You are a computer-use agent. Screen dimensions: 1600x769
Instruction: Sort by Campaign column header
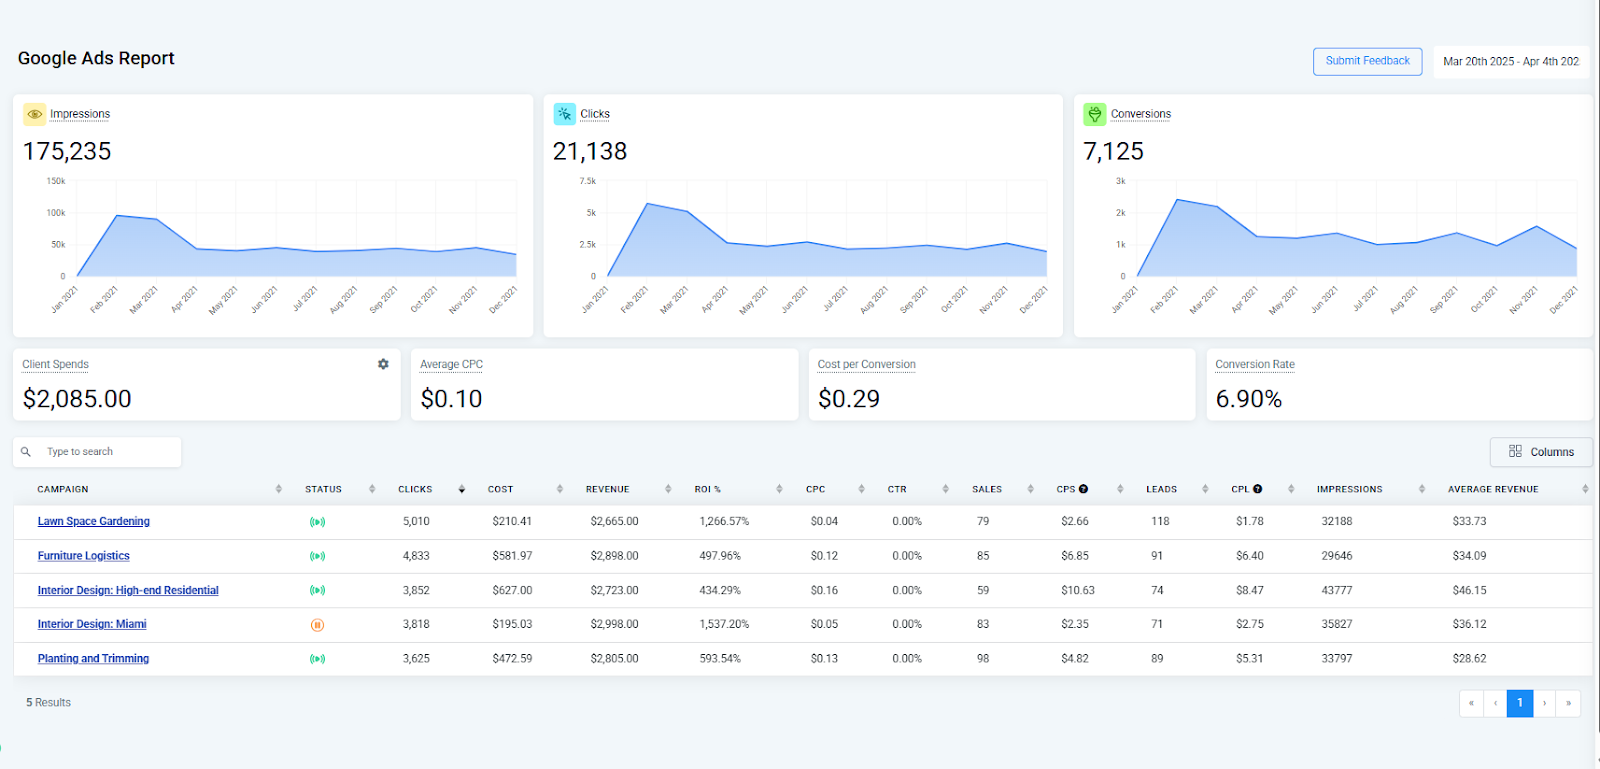(63, 489)
